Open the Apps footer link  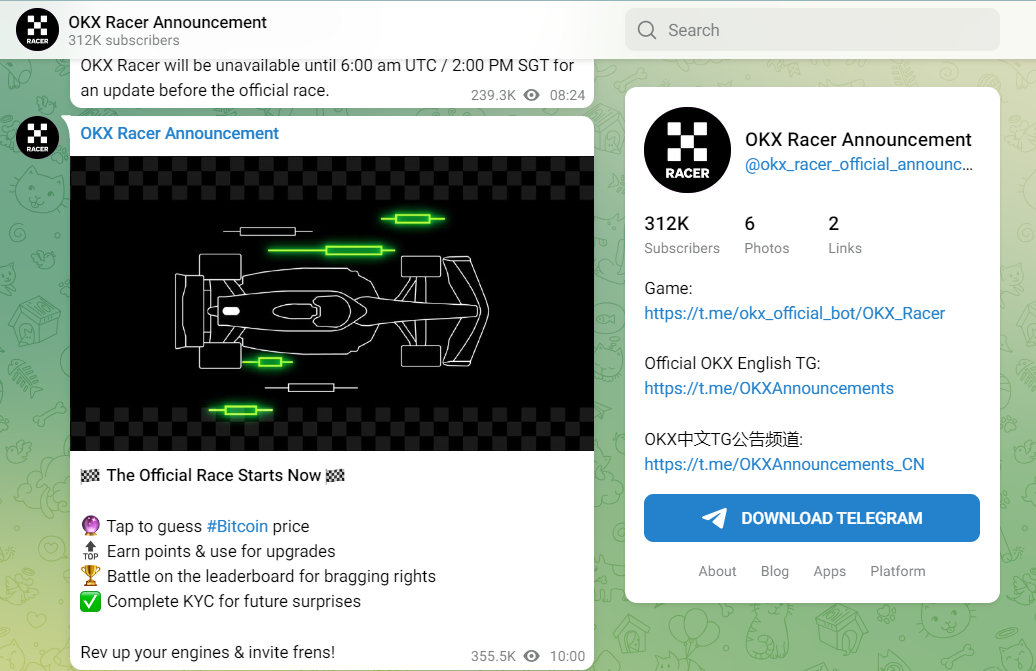[x=829, y=571]
